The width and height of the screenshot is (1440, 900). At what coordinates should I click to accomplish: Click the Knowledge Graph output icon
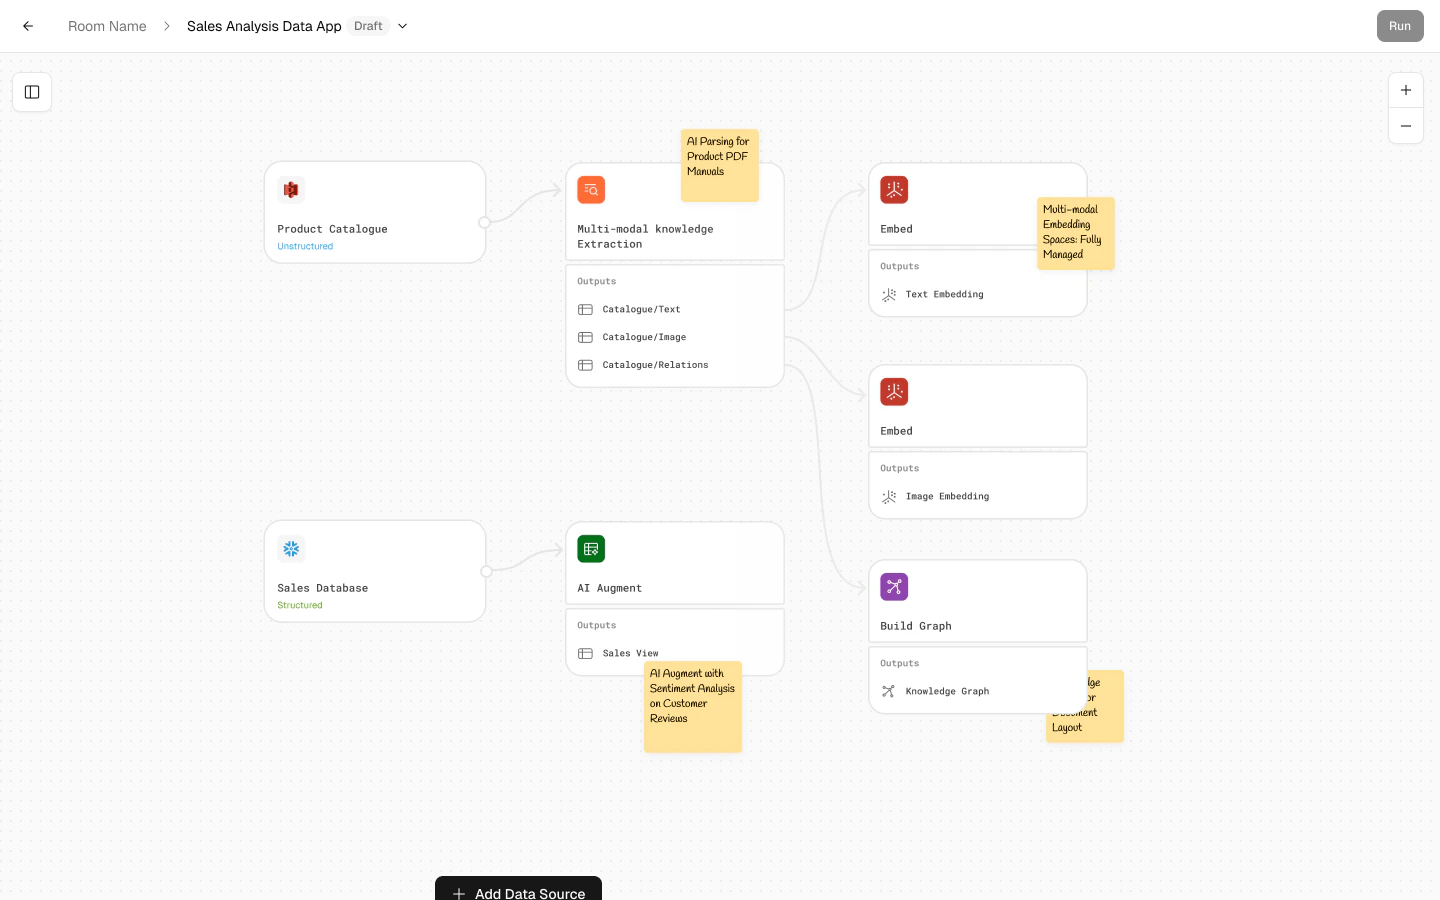coord(888,691)
